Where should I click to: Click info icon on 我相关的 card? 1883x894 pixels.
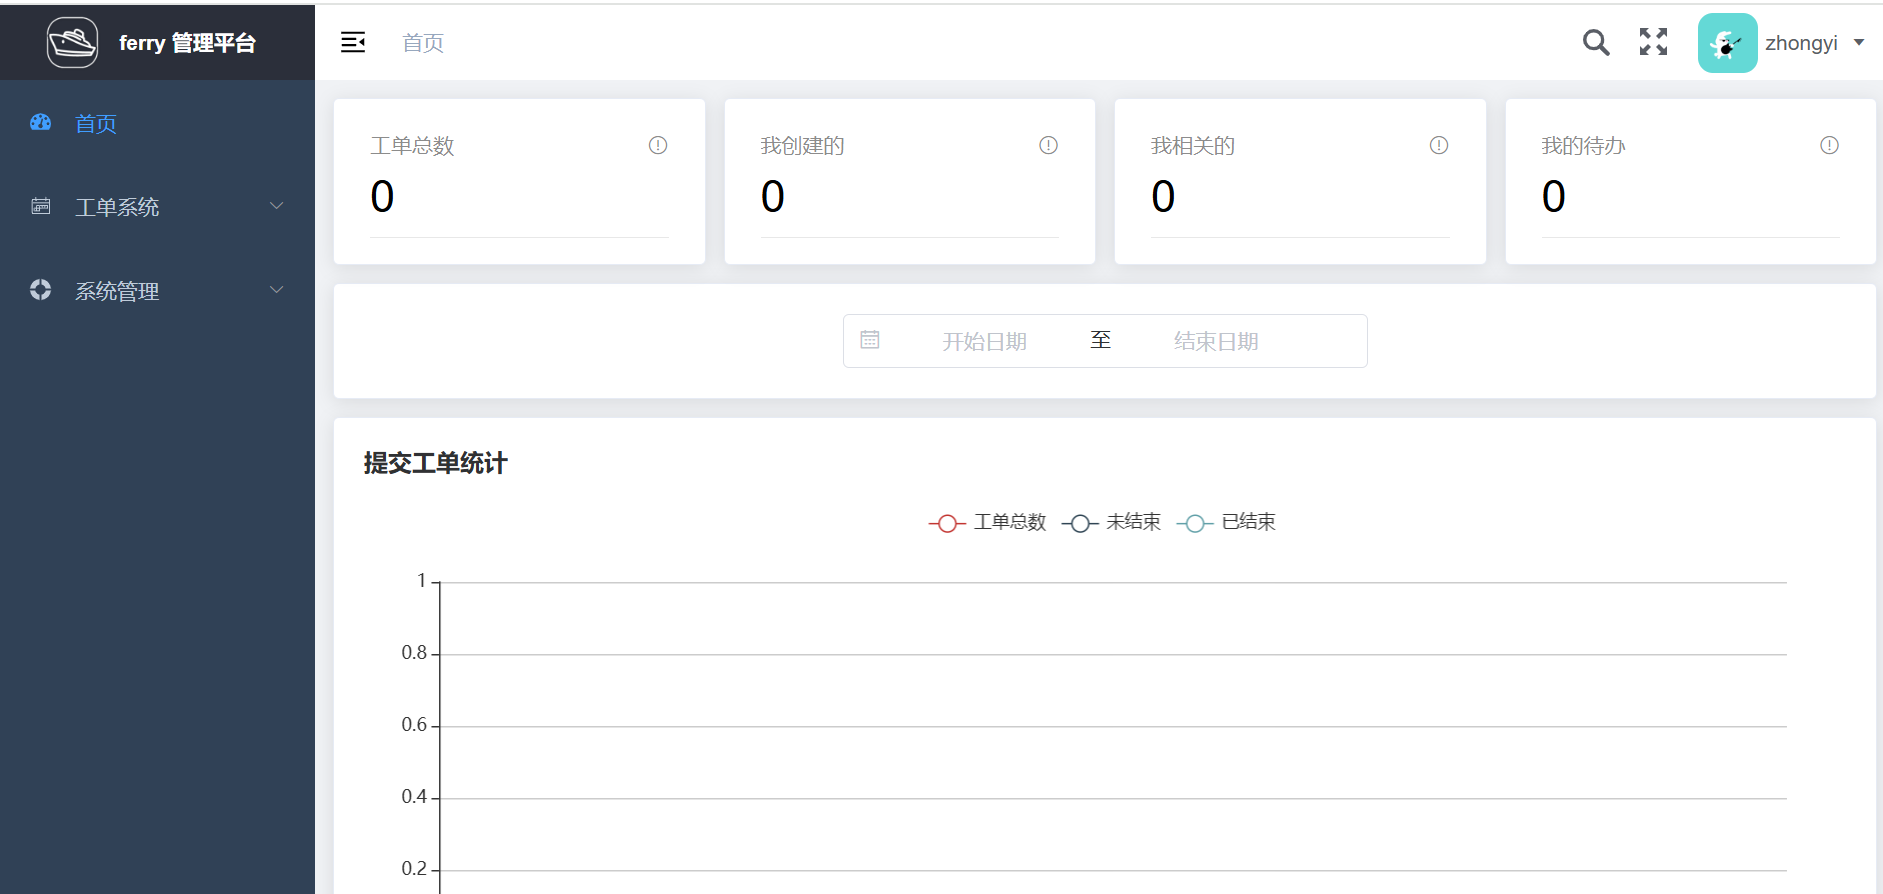(x=1438, y=146)
